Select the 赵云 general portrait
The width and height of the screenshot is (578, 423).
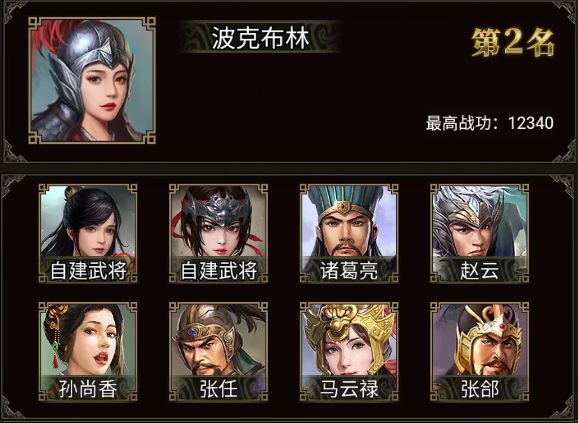pos(479,233)
